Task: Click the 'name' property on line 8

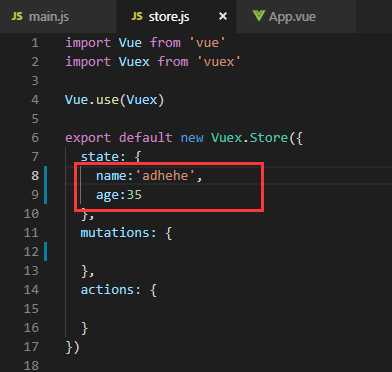Action: point(111,175)
